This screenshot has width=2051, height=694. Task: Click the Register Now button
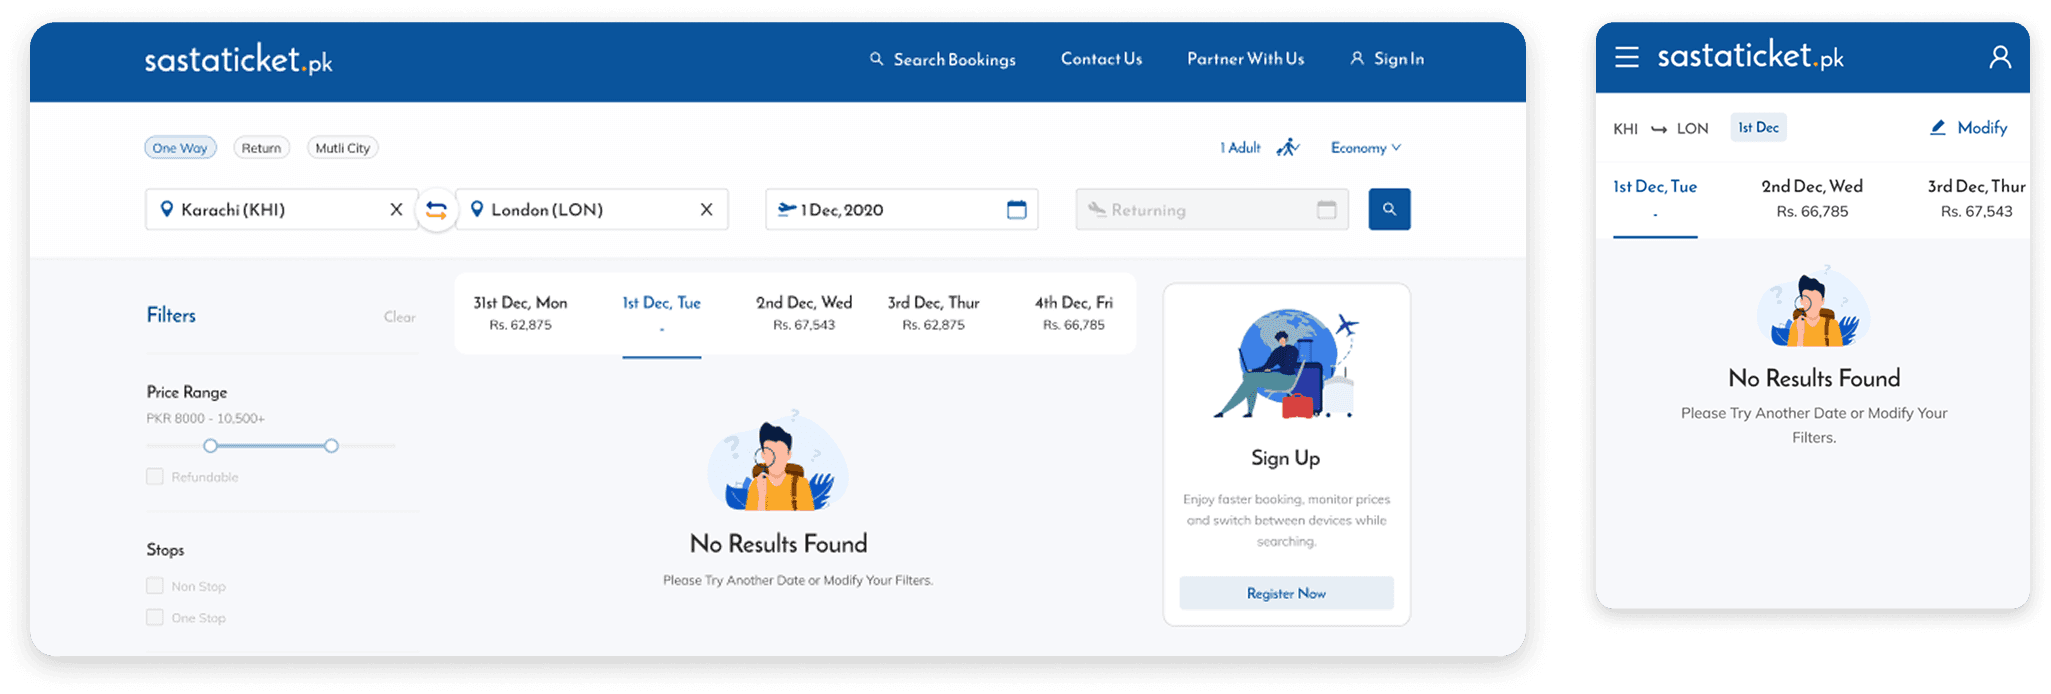1286,593
